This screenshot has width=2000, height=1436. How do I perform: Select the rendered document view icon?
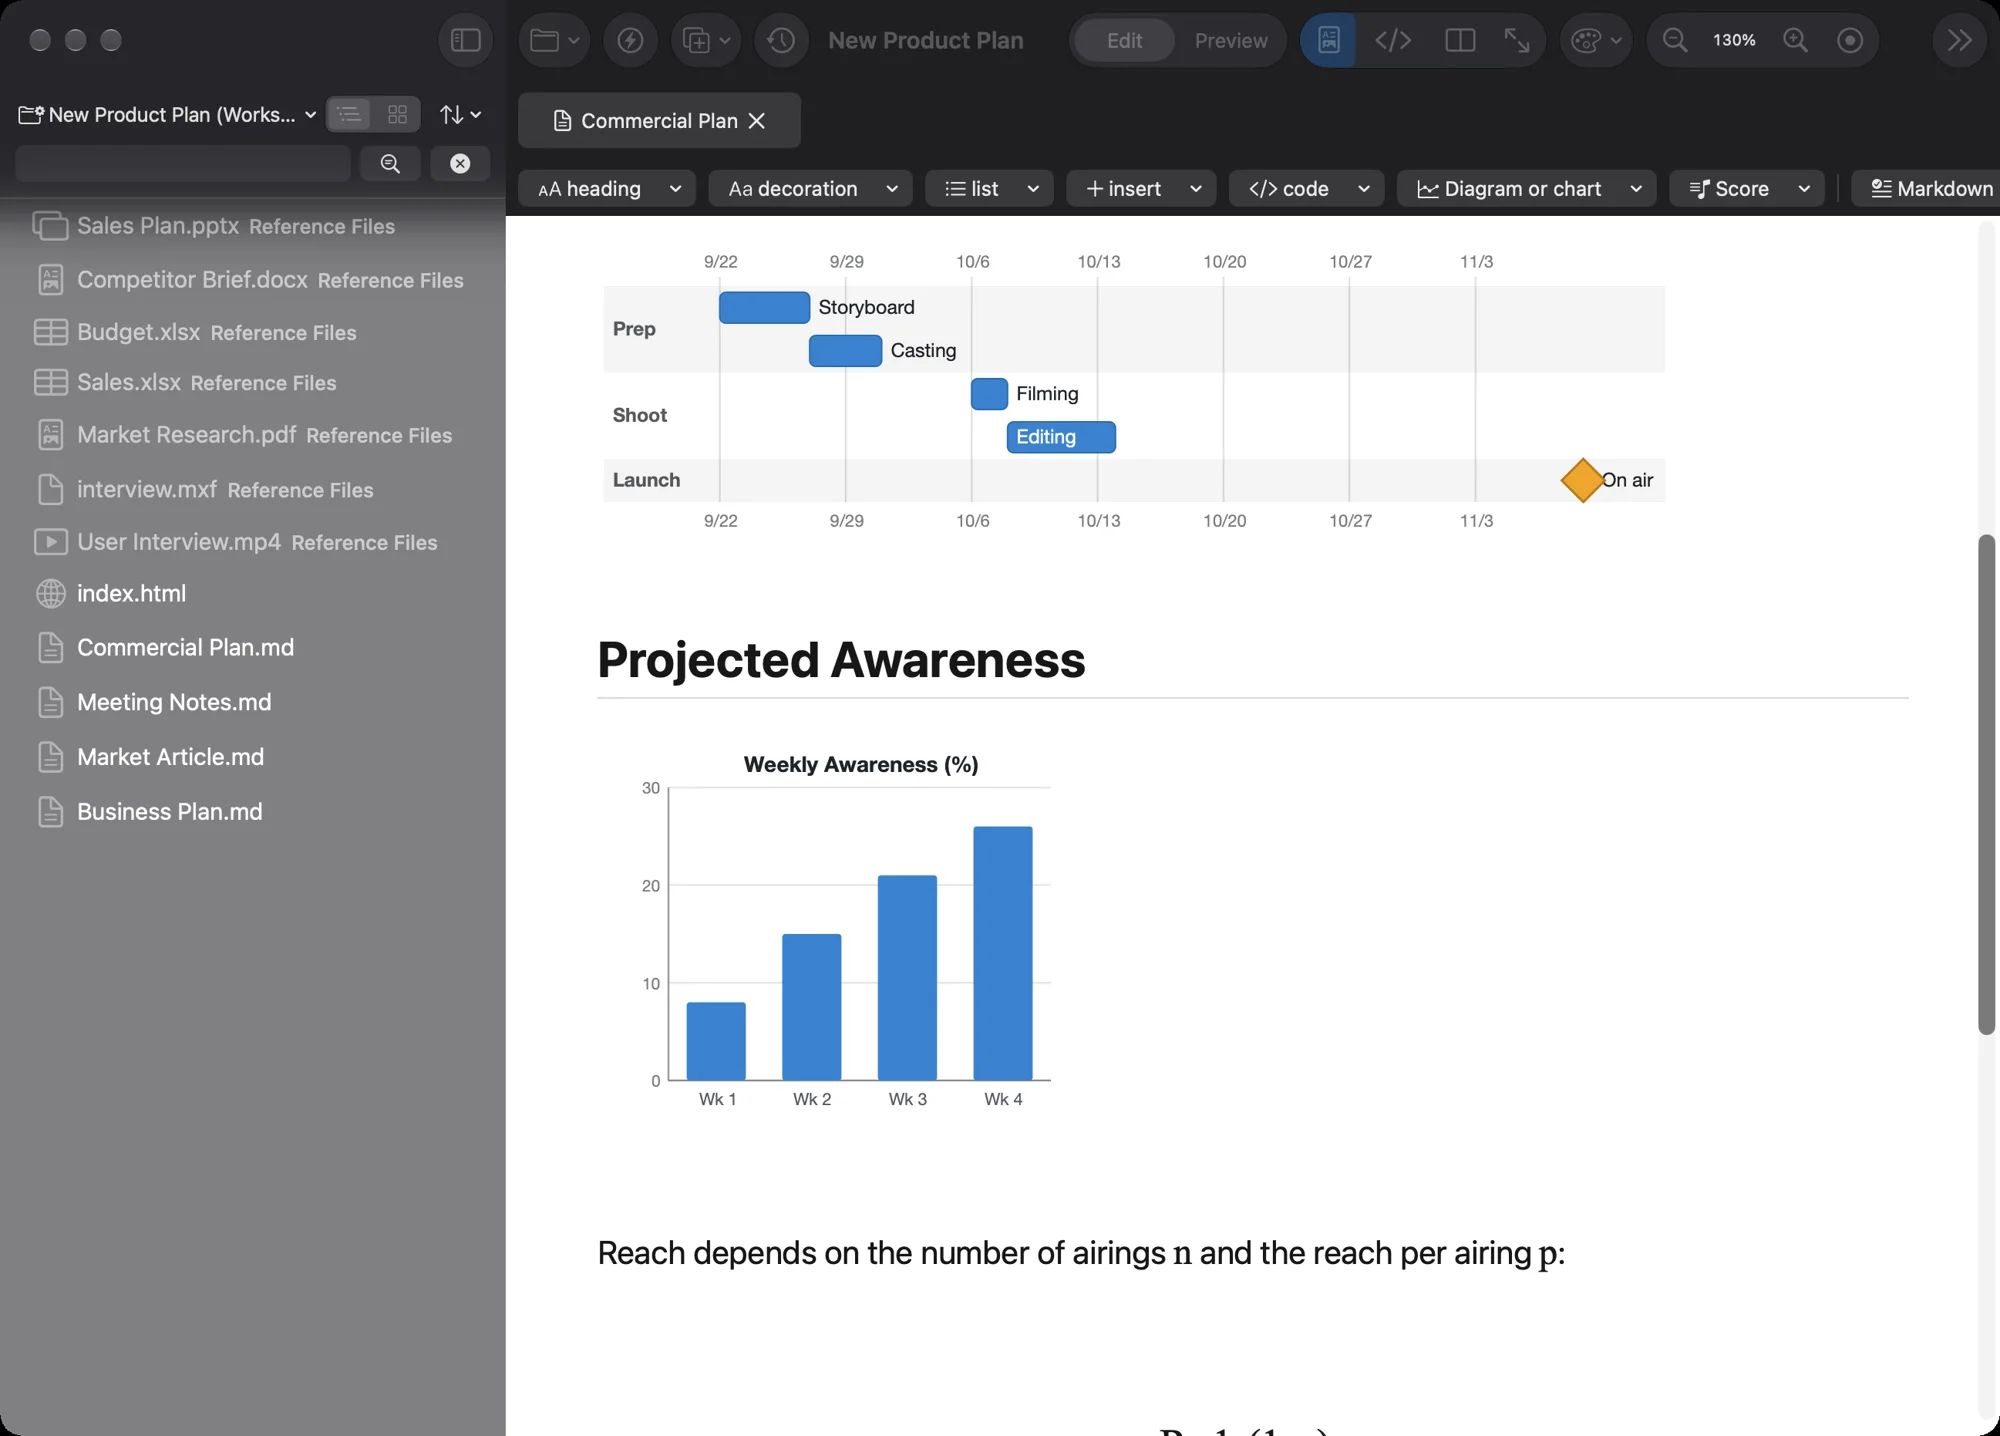tap(1328, 40)
